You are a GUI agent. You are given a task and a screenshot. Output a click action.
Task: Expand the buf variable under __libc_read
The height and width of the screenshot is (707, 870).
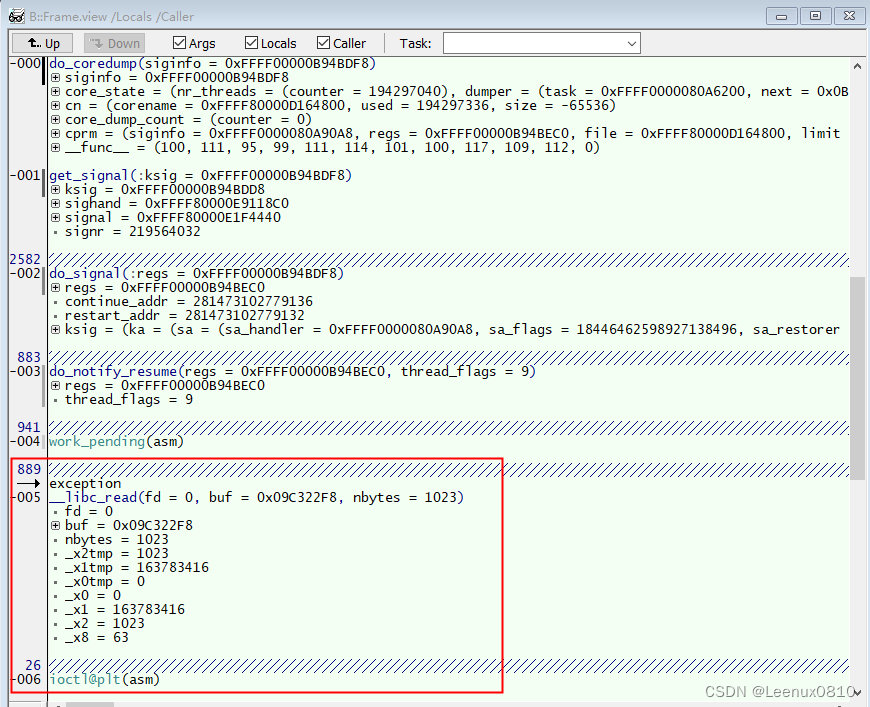pyautogui.click(x=57, y=525)
